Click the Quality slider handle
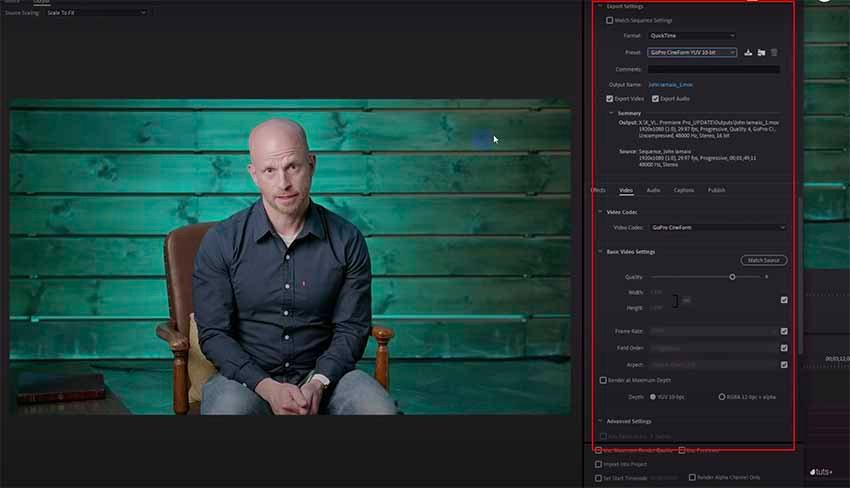The height and width of the screenshot is (488, 850). point(732,276)
